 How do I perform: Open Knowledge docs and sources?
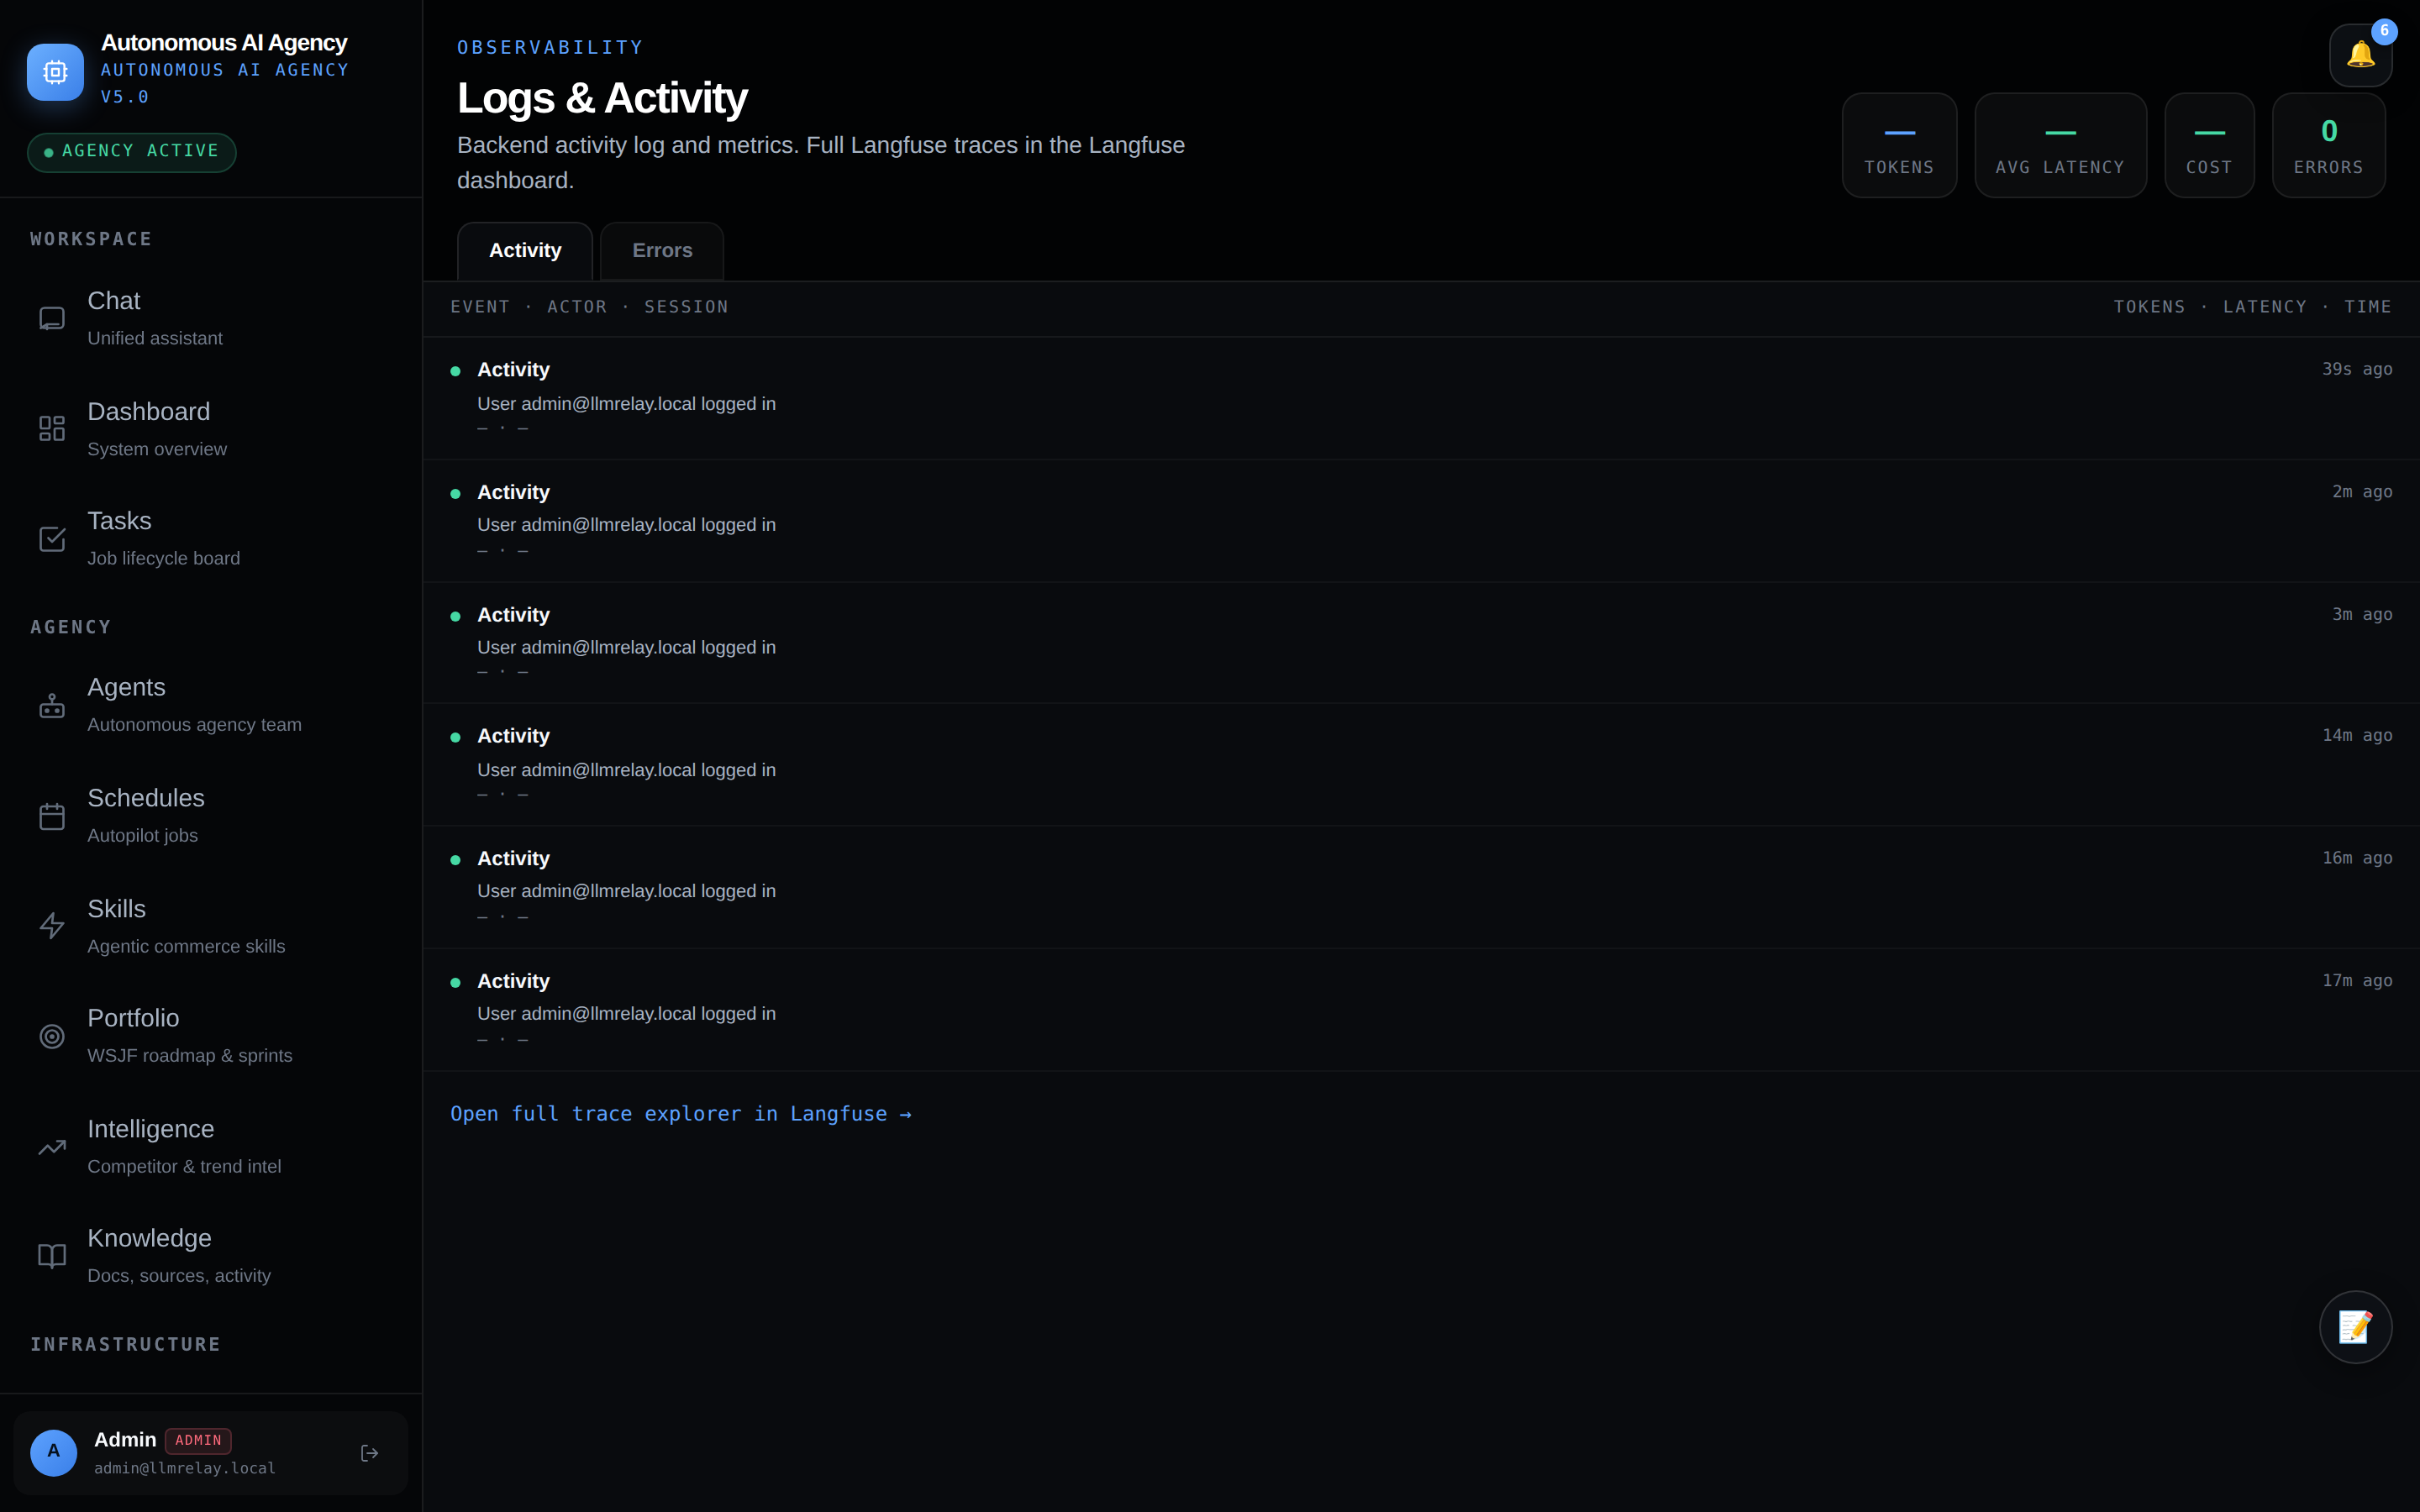tap(211, 1256)
